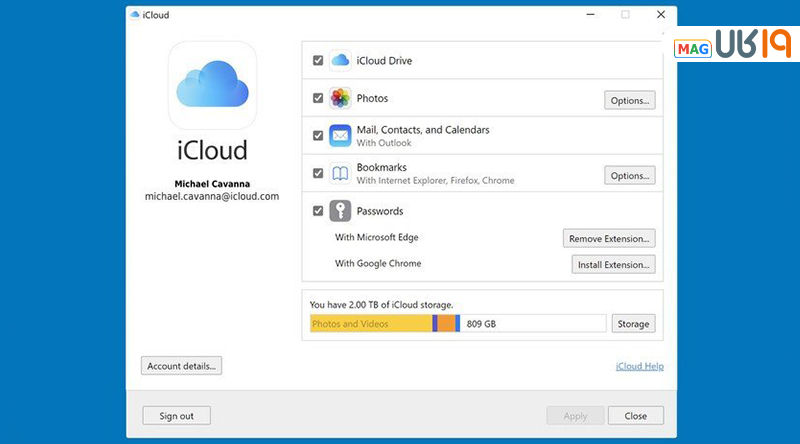This screenshot has width=800, height=444.
Task: Install the Google Chrome extension
Action: point(613,264)
